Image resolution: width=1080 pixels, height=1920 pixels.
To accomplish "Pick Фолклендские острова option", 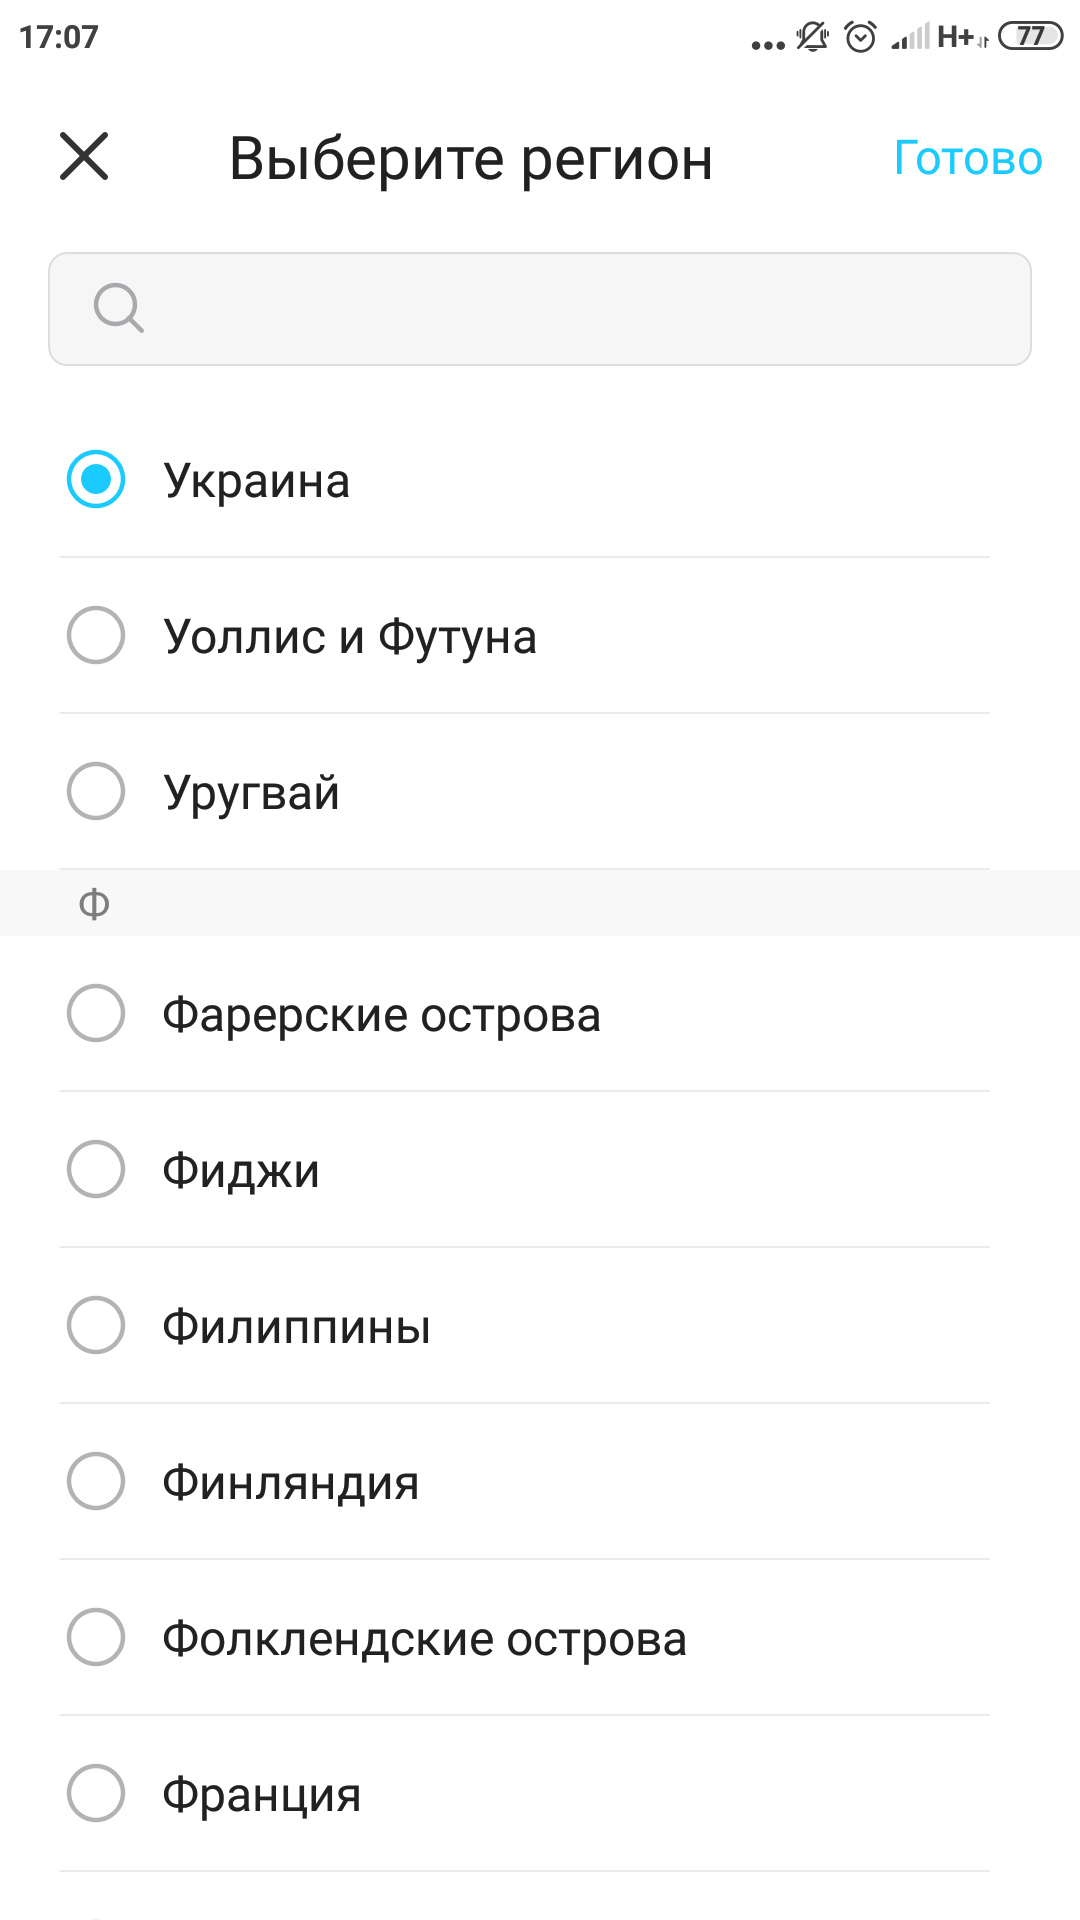I will point(96,1637).
